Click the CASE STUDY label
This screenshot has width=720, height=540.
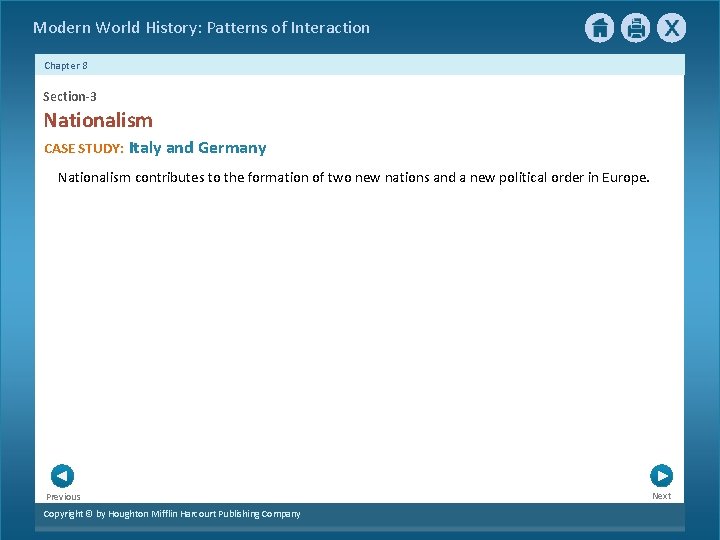84,148
